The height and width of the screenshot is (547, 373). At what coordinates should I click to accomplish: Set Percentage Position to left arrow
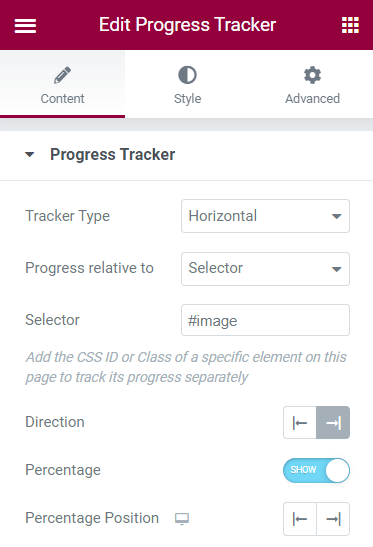point(300,519)
